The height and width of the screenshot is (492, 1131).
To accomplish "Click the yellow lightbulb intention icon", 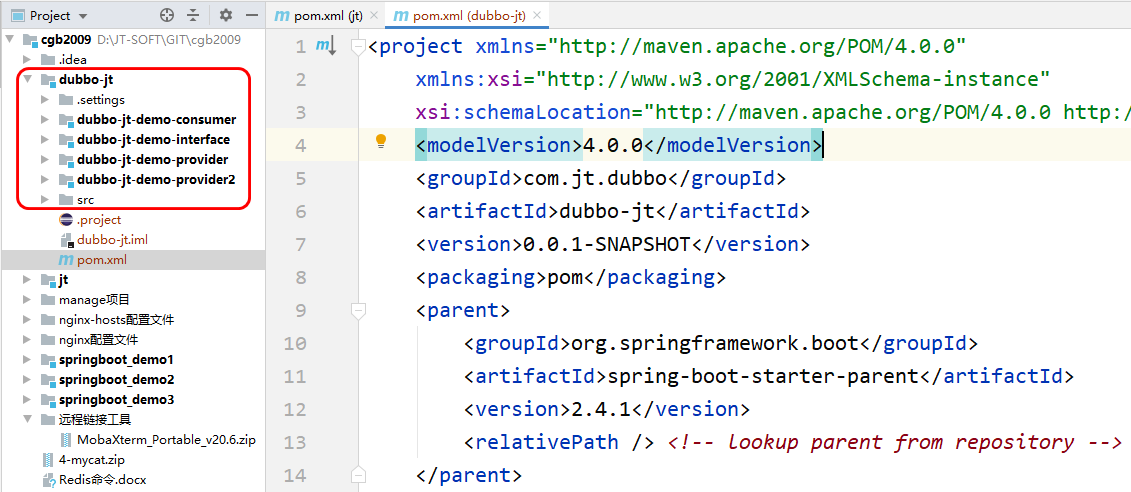I will point(382,141).
